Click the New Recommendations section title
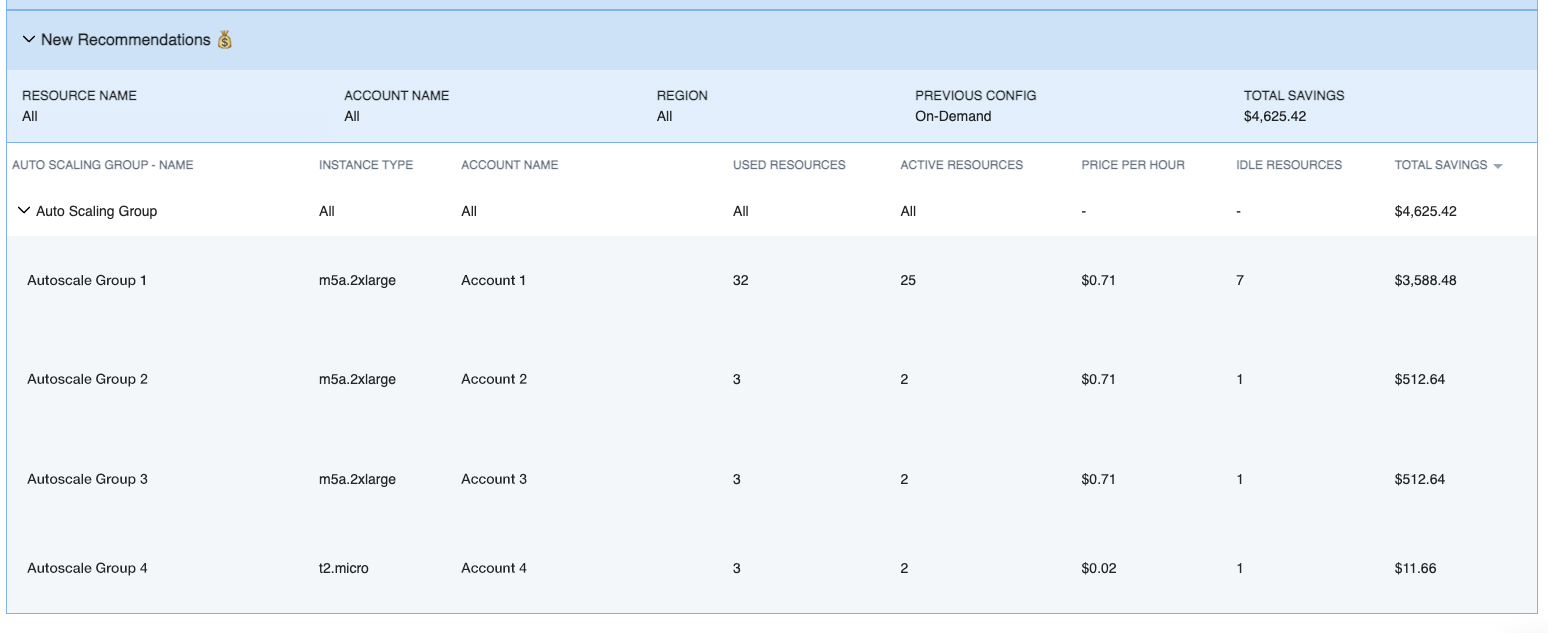The height and width of the screenshot is (633, 1548). (x=126, y=40)
